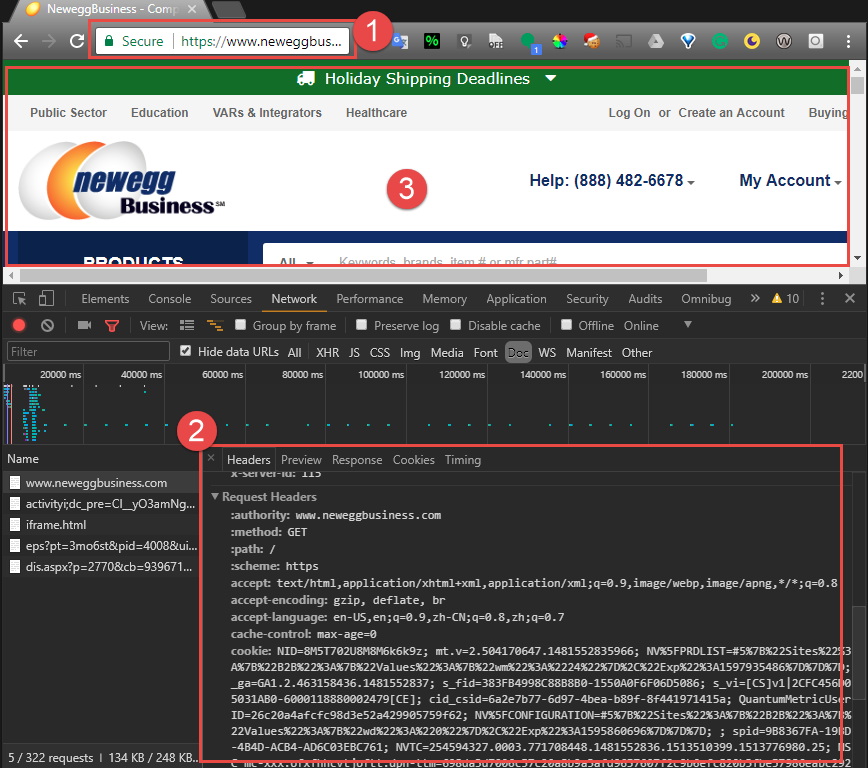Screen dimensions: 868x768
Task: Open the Preview tab of request
Action: tap(301, 460)
